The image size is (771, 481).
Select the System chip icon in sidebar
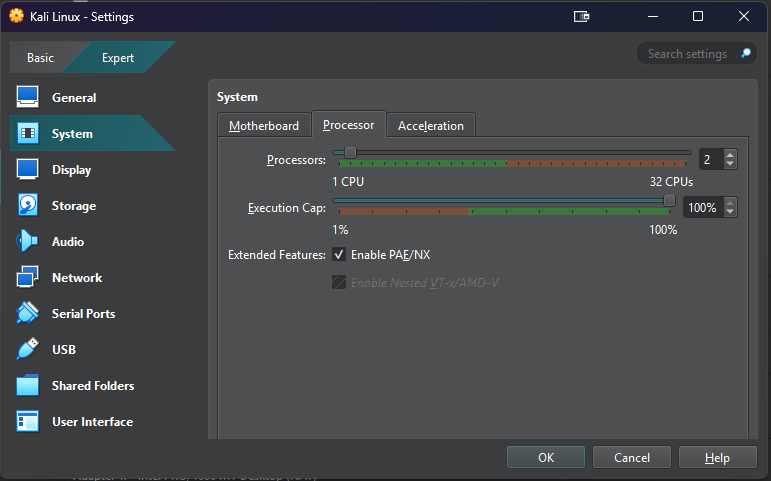pos(28,133)
